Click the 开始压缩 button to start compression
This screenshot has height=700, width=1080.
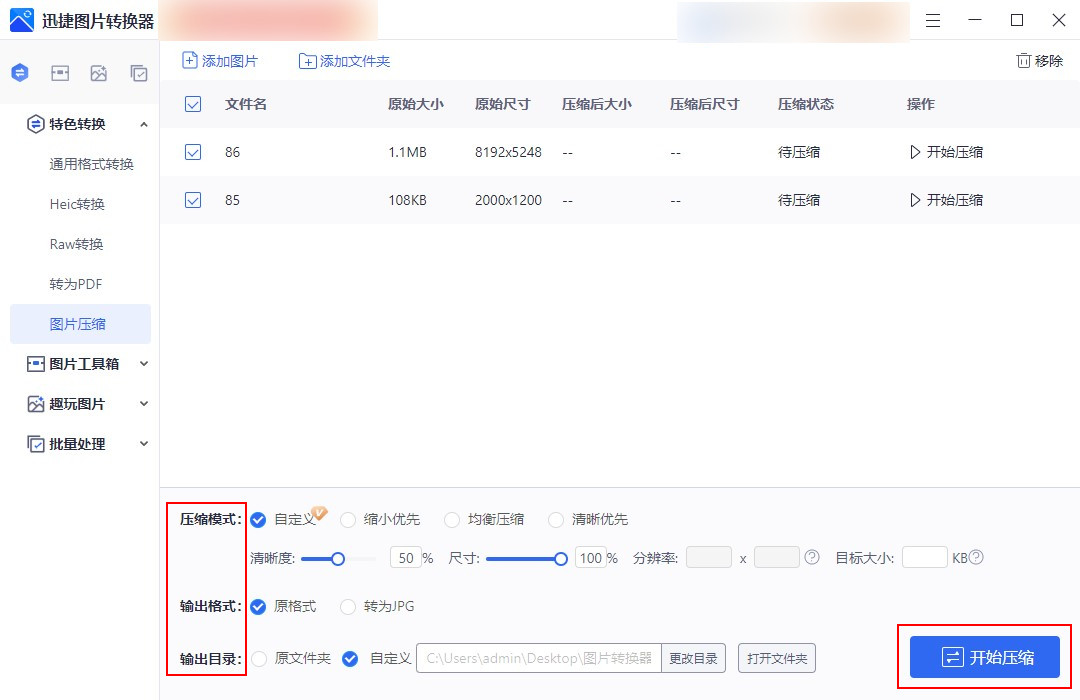click(983, 657)
